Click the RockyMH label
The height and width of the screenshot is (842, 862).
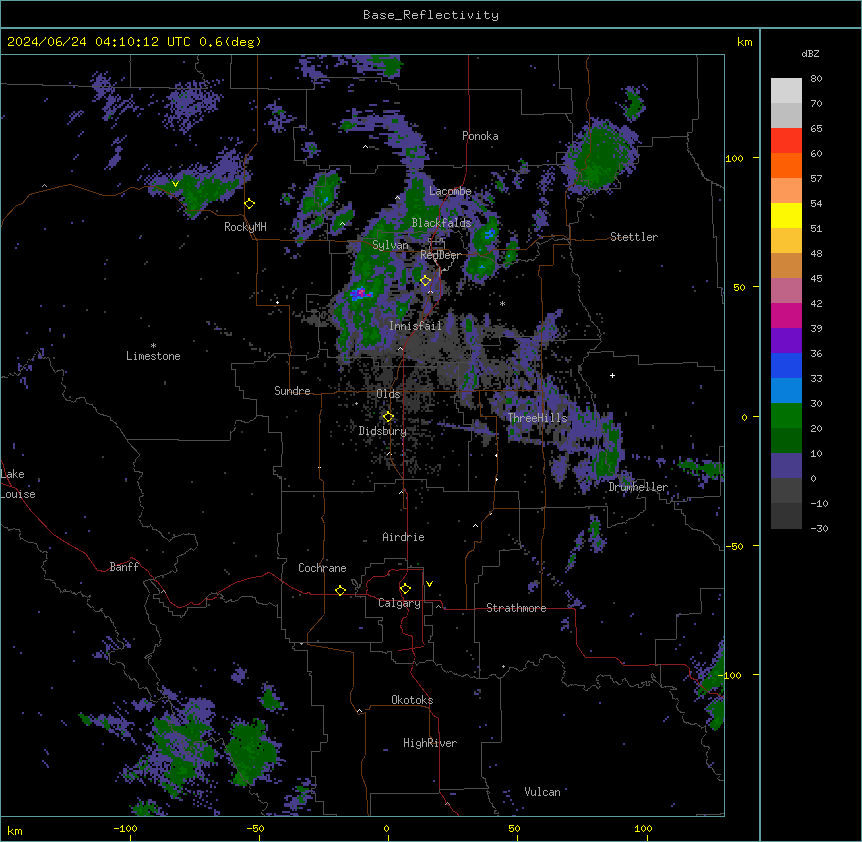click(245, 227)
